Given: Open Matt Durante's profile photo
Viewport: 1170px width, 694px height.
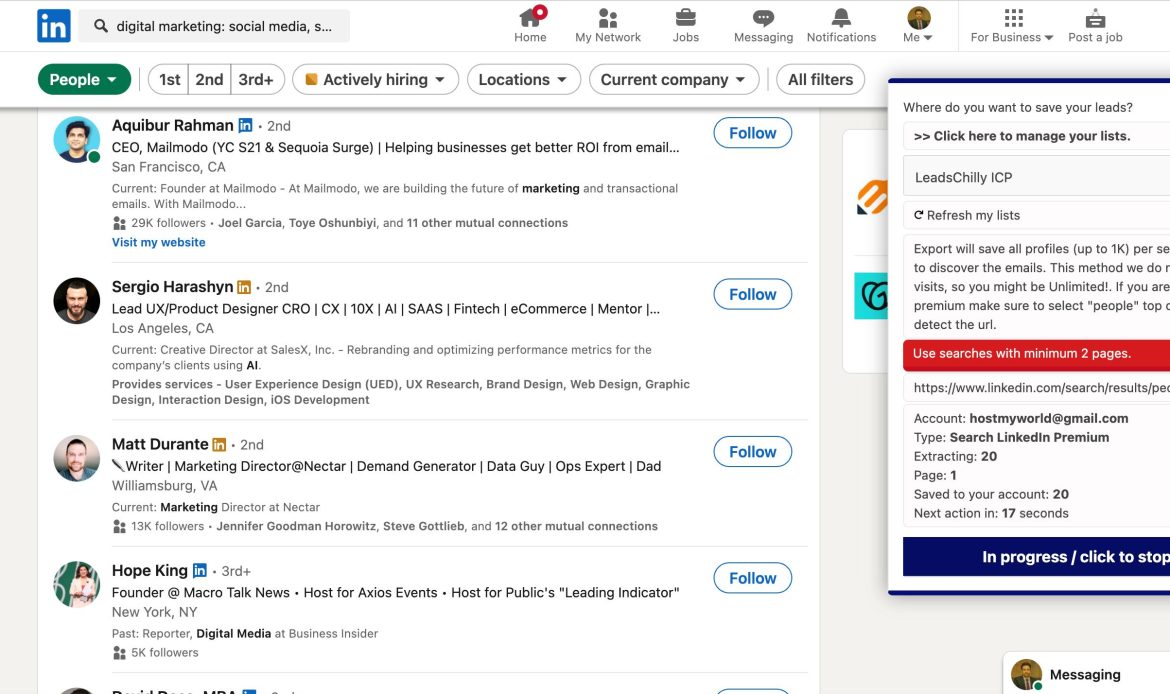Looking at the screenshot, I should pyautogui.click(x=77, y=458).
